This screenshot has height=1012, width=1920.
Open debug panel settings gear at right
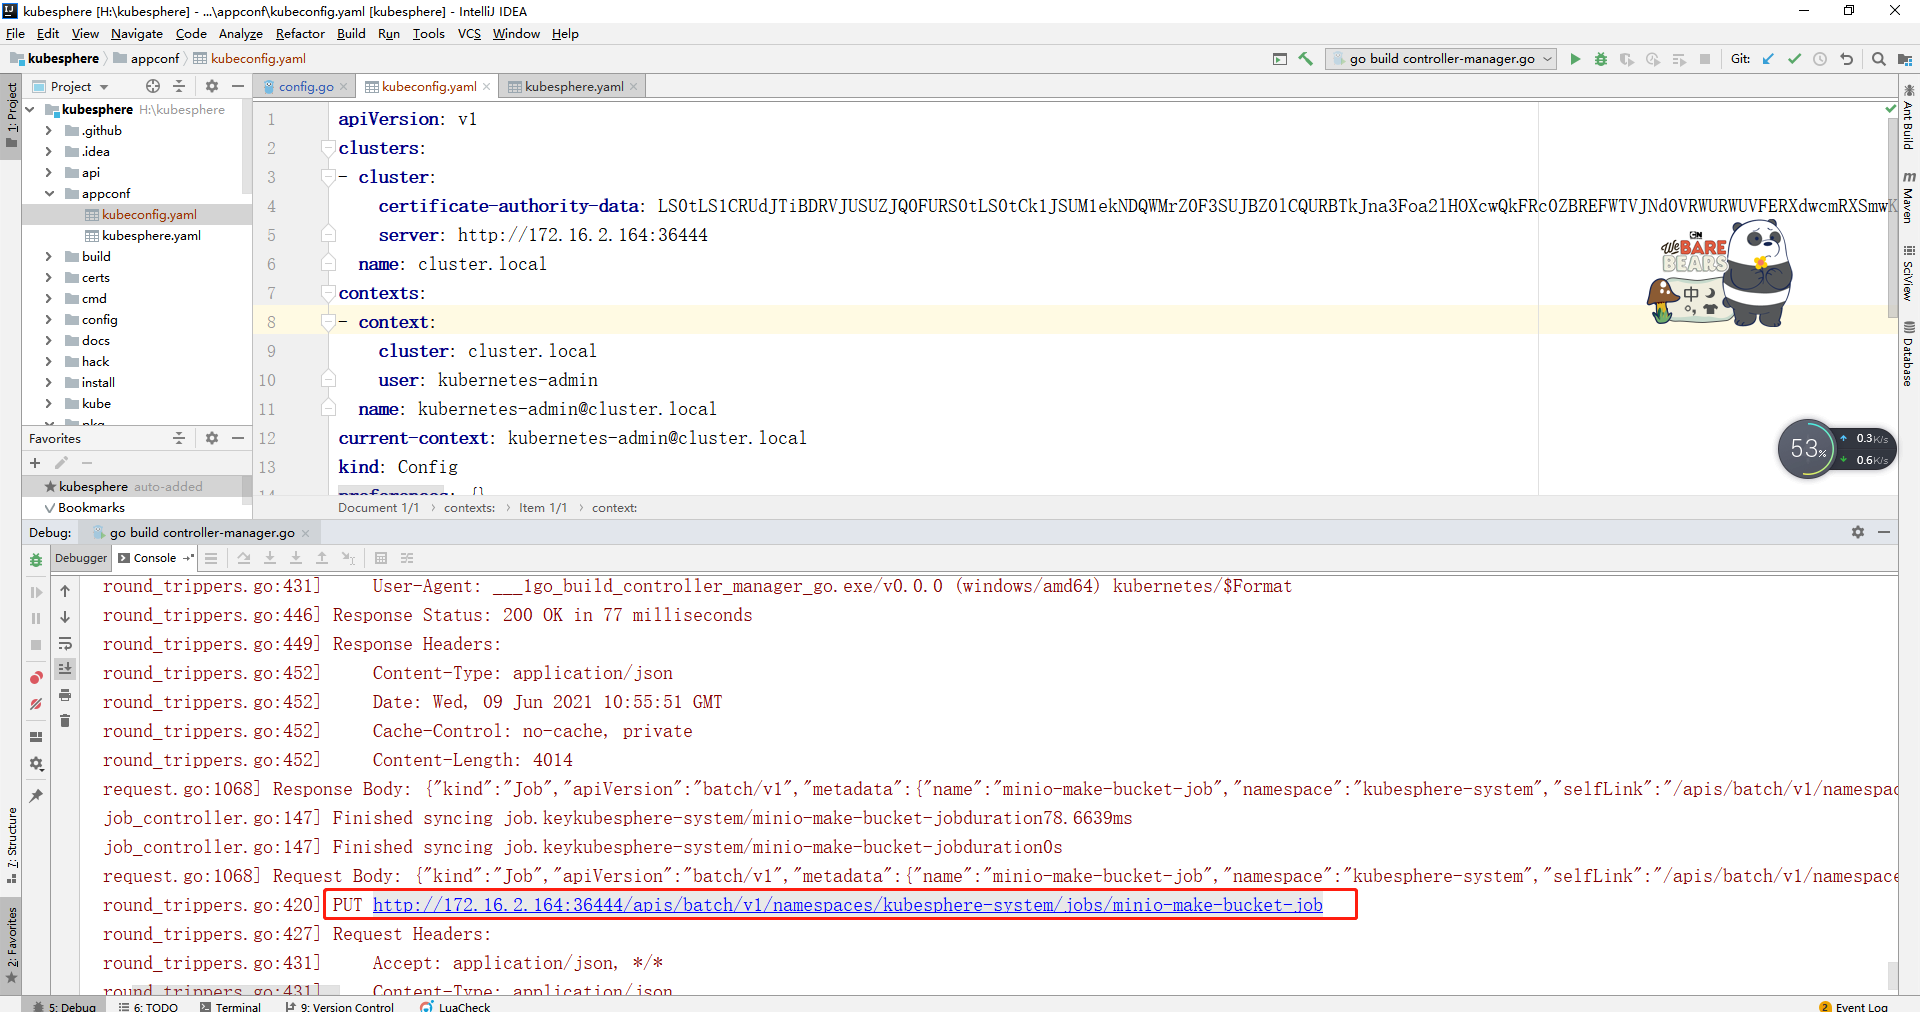coord(1858,532)
